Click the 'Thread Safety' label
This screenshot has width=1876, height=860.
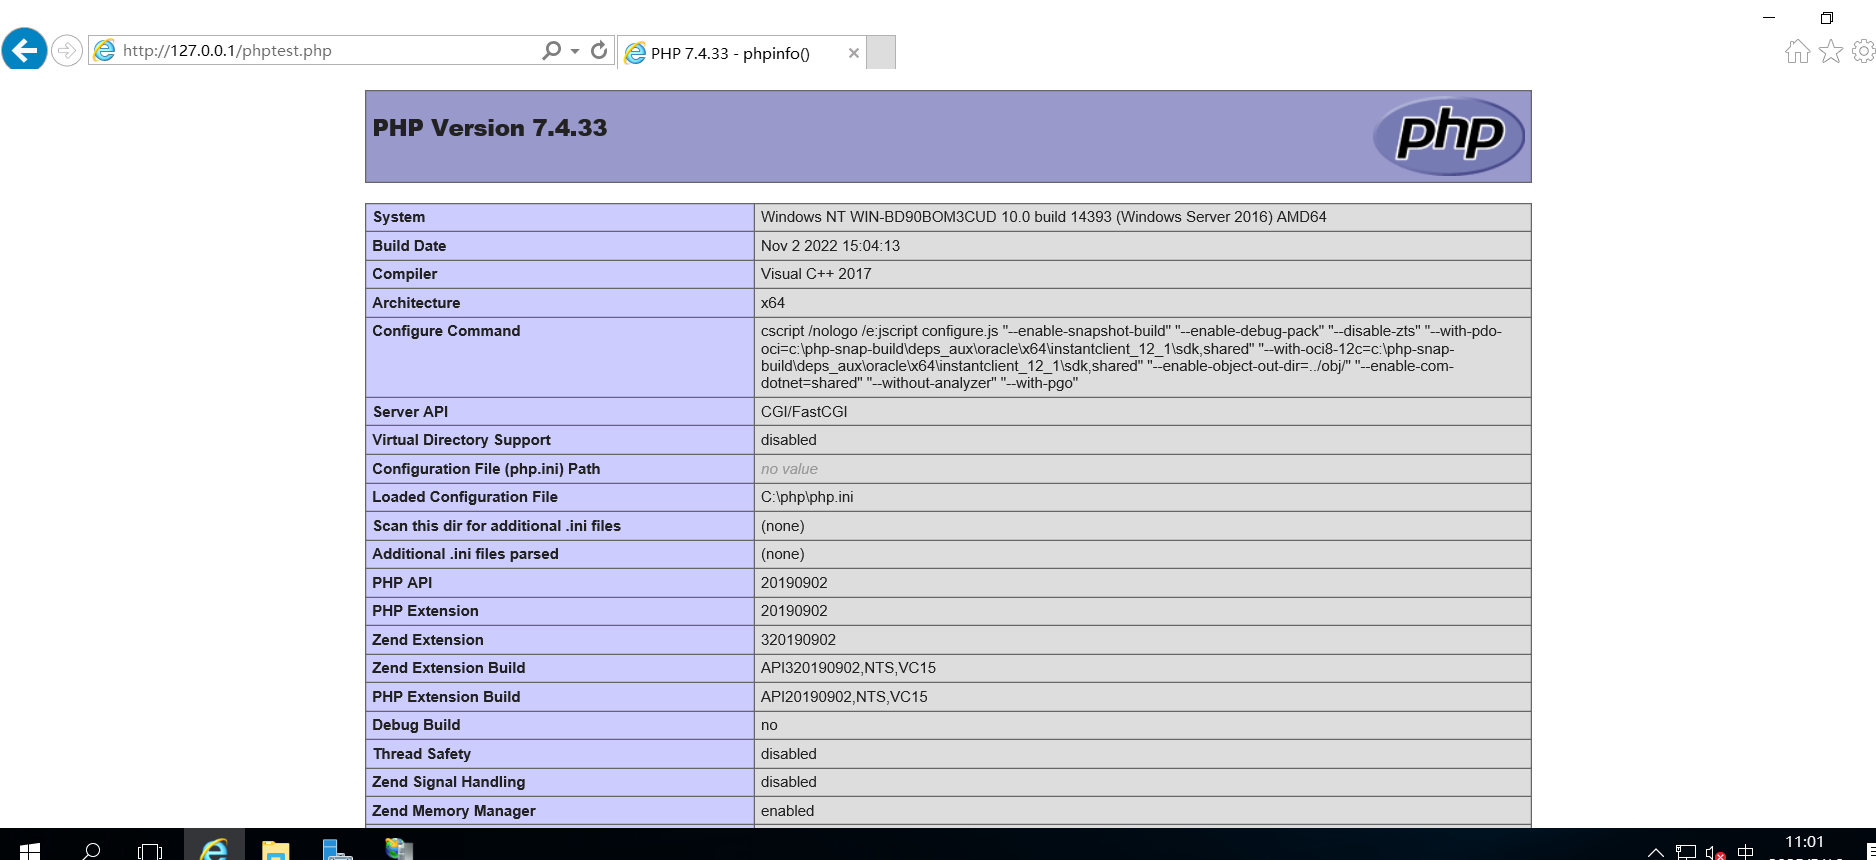tap(421, 754)
